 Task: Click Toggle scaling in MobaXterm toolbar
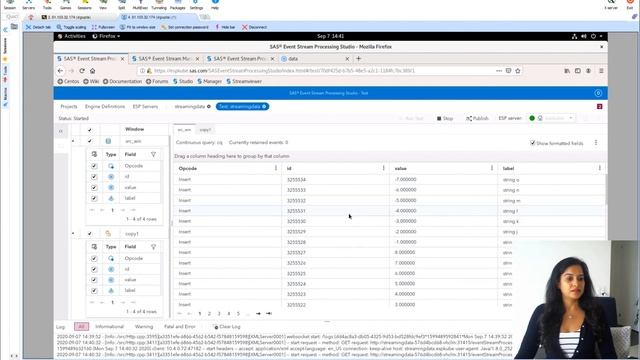point(71,27)
